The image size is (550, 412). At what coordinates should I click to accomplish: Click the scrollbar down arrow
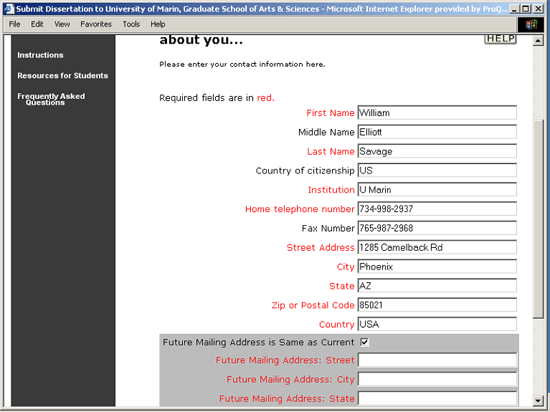pyautogui.click(x=538, y=400)
